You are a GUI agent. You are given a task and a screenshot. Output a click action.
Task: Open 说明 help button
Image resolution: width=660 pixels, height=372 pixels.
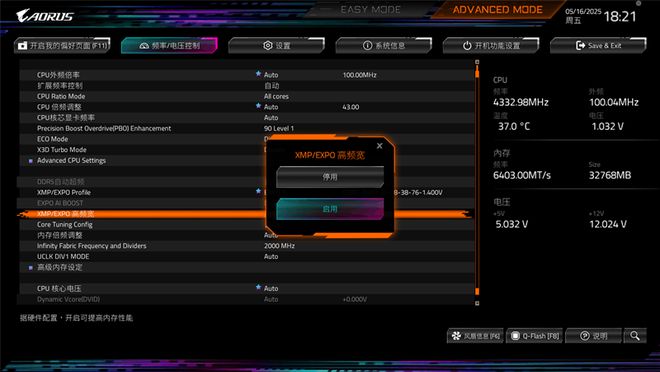coord(593,336)
